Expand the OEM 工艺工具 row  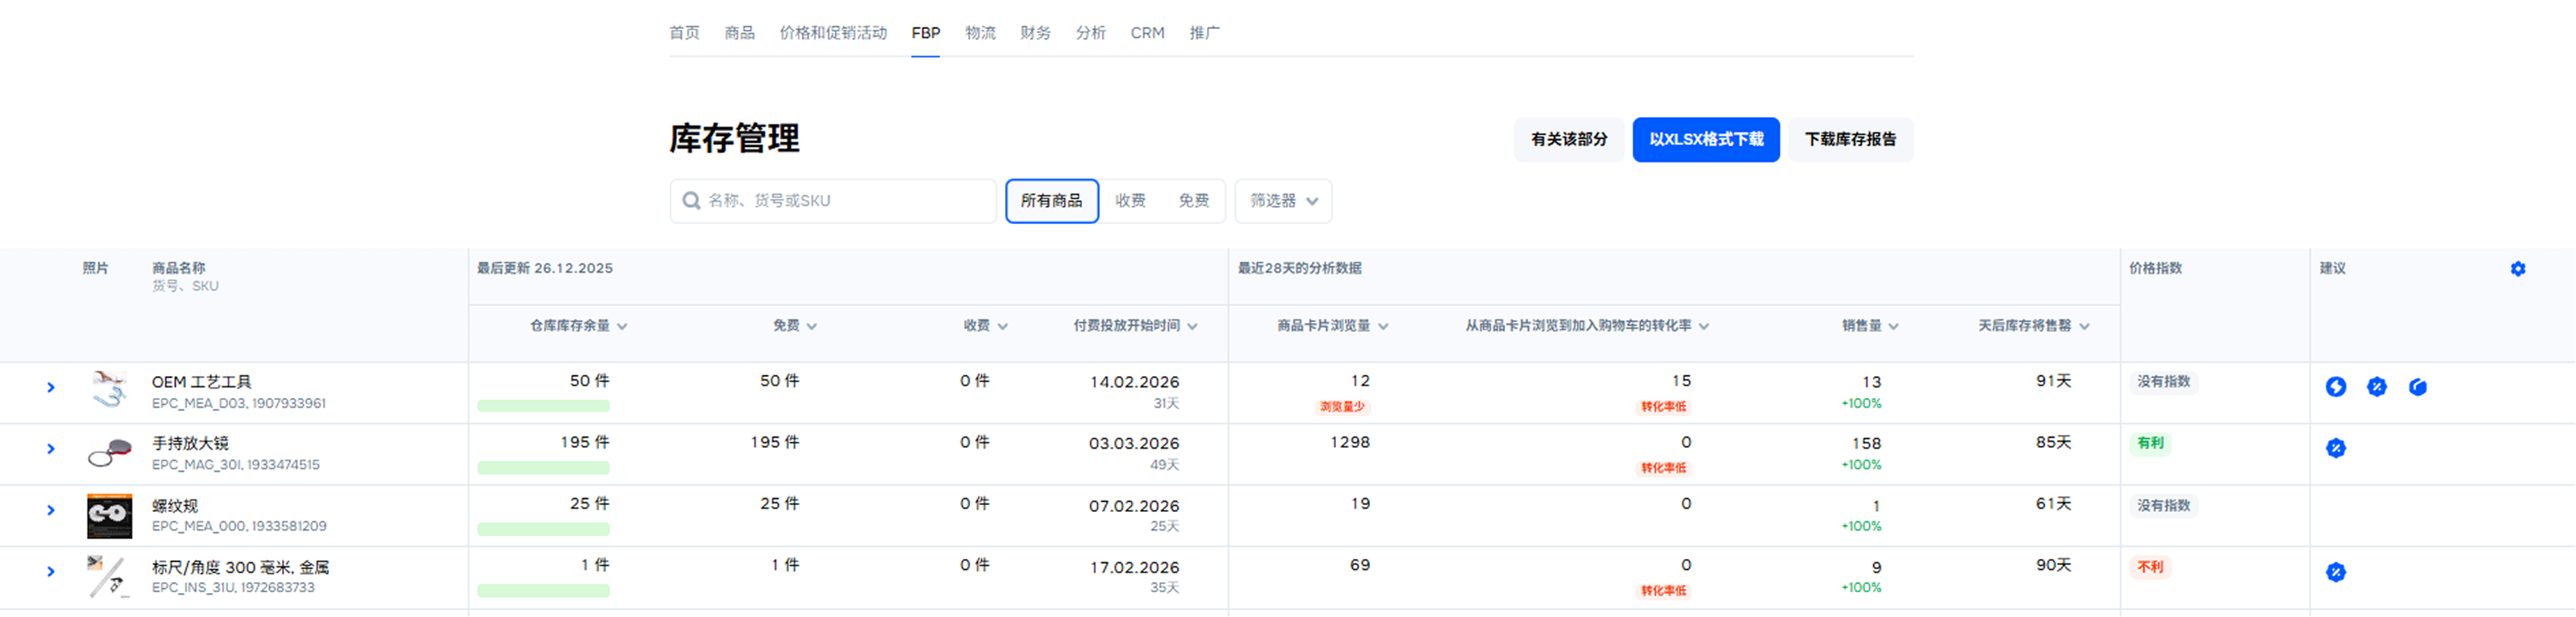pyautogui.click(x=51, y=388)
